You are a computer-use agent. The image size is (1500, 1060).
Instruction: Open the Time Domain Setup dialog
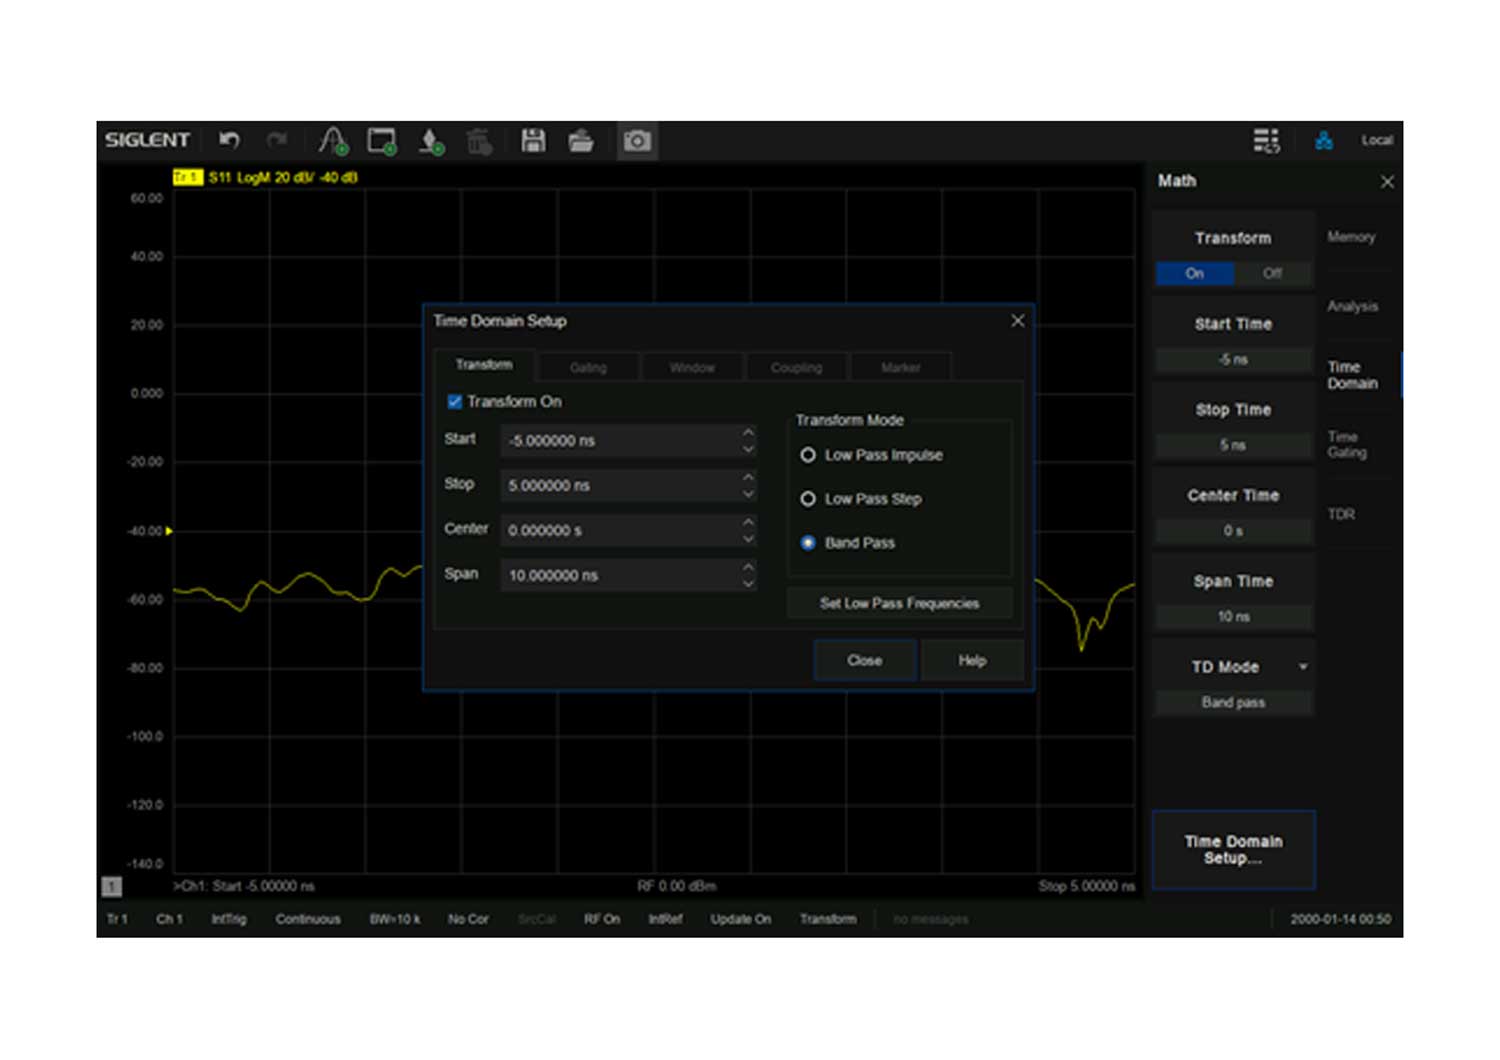(1233, 850)
